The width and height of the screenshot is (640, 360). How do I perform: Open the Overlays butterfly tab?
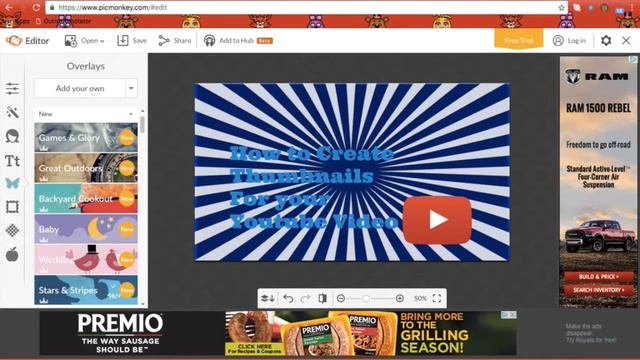tap(12, 183)
